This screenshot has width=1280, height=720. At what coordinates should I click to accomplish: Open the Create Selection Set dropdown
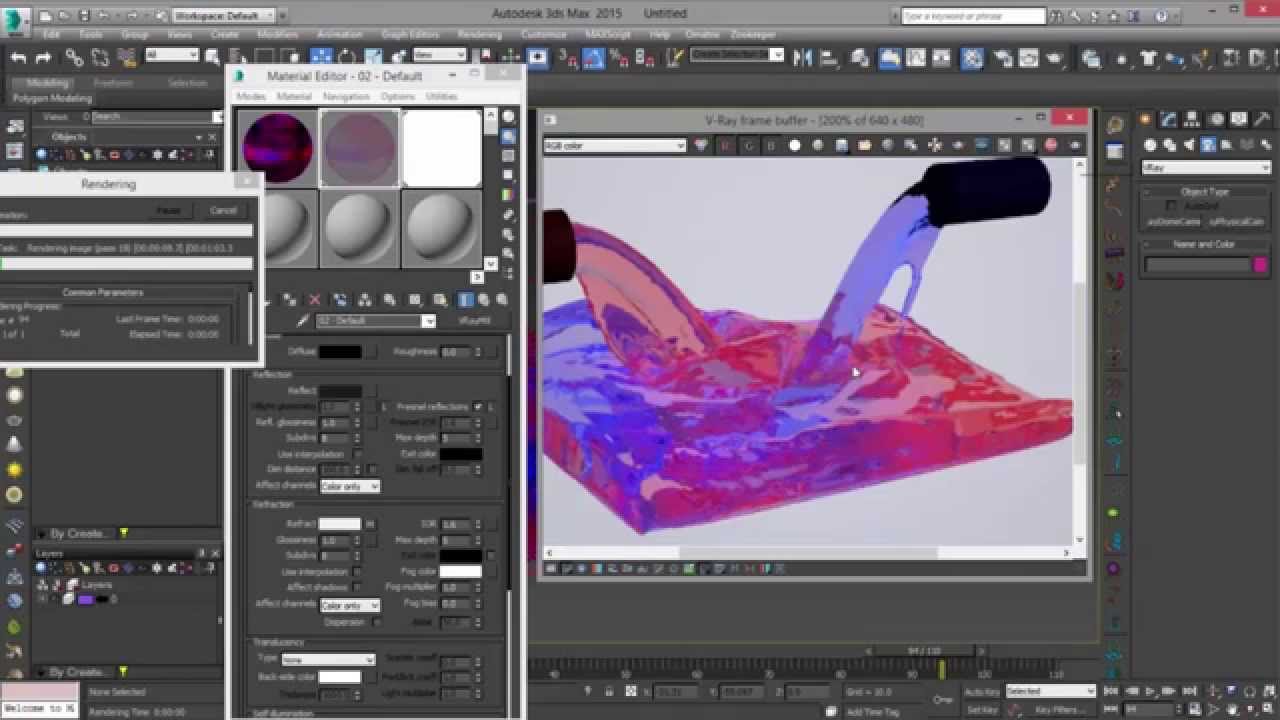pyautogui.click(x=737, y=55)
